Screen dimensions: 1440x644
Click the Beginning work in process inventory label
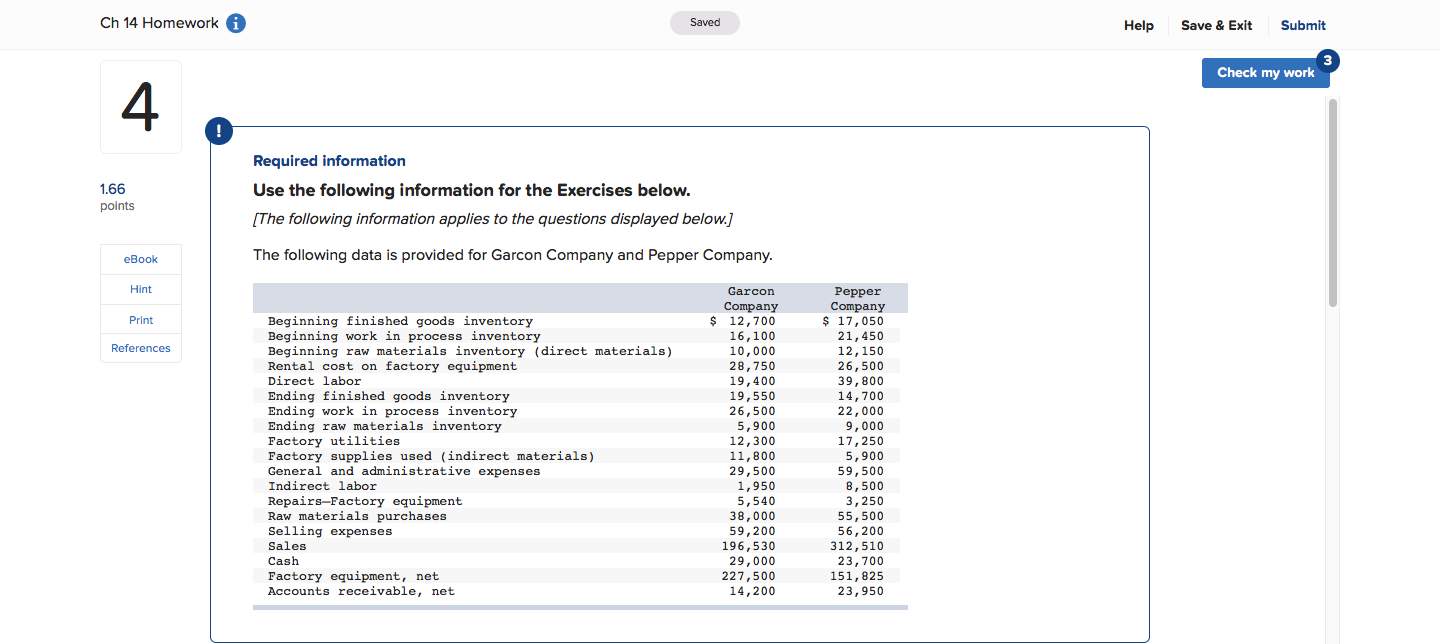(x=404, y=336)
